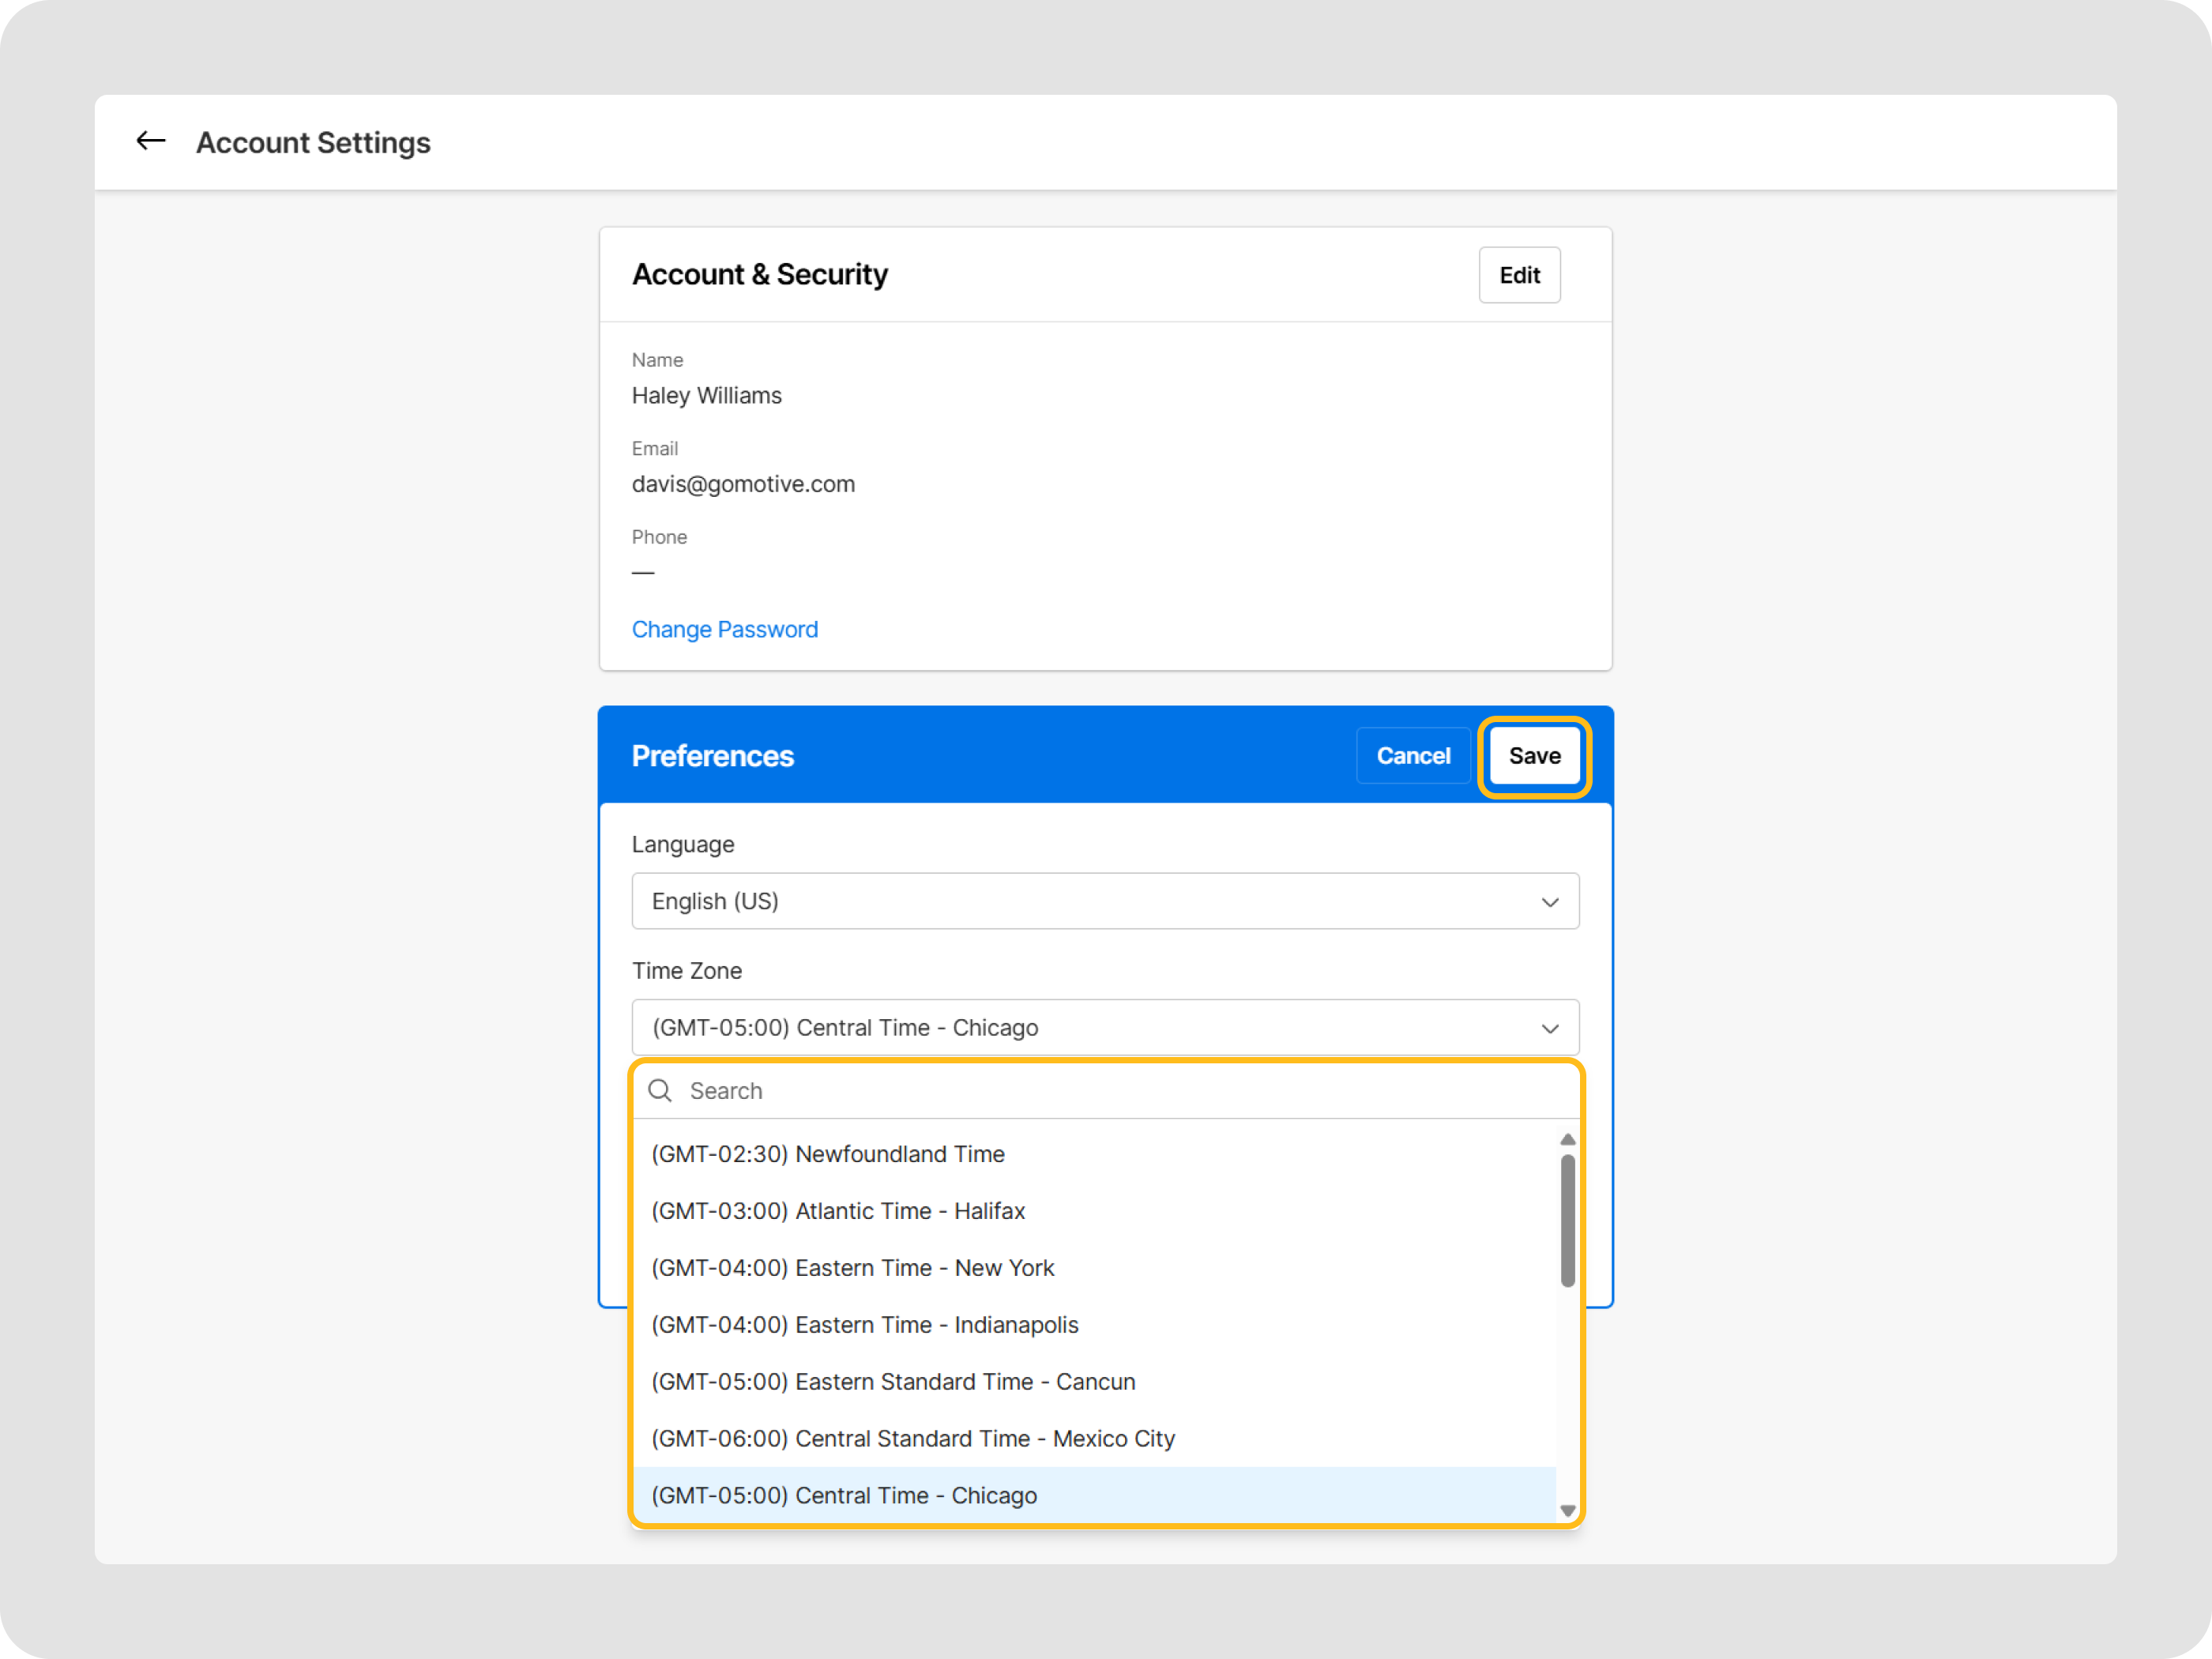
Task: Cancel editing Preferences
Action: pos(1412,756)
